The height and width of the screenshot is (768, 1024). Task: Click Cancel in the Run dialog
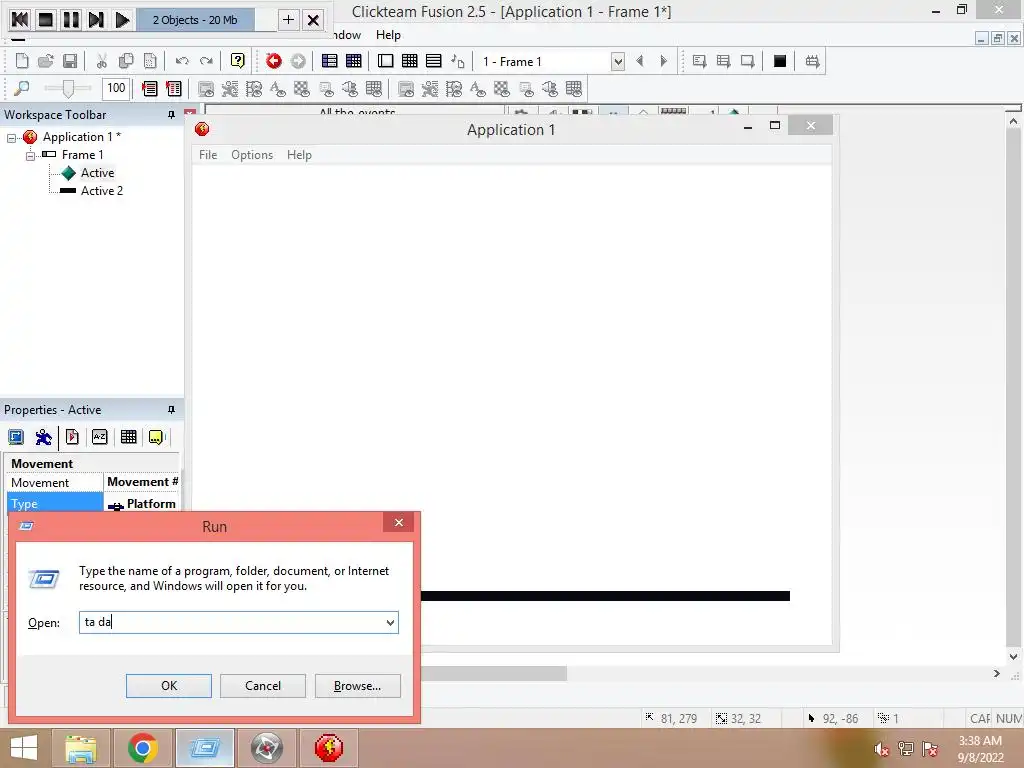tap(263, 686)
